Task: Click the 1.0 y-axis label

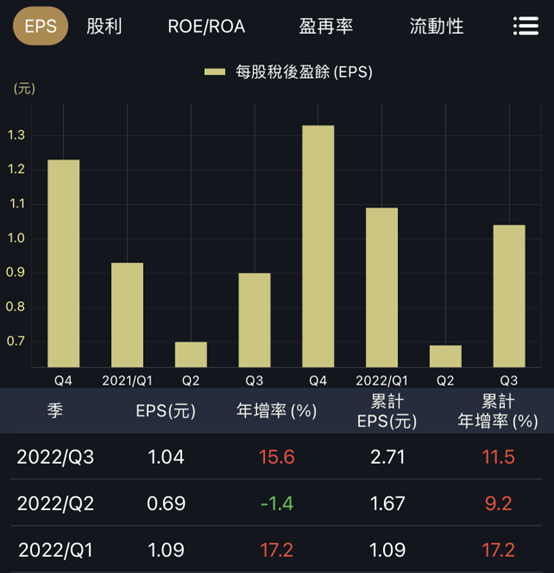Action: click(x=16, y=238)
